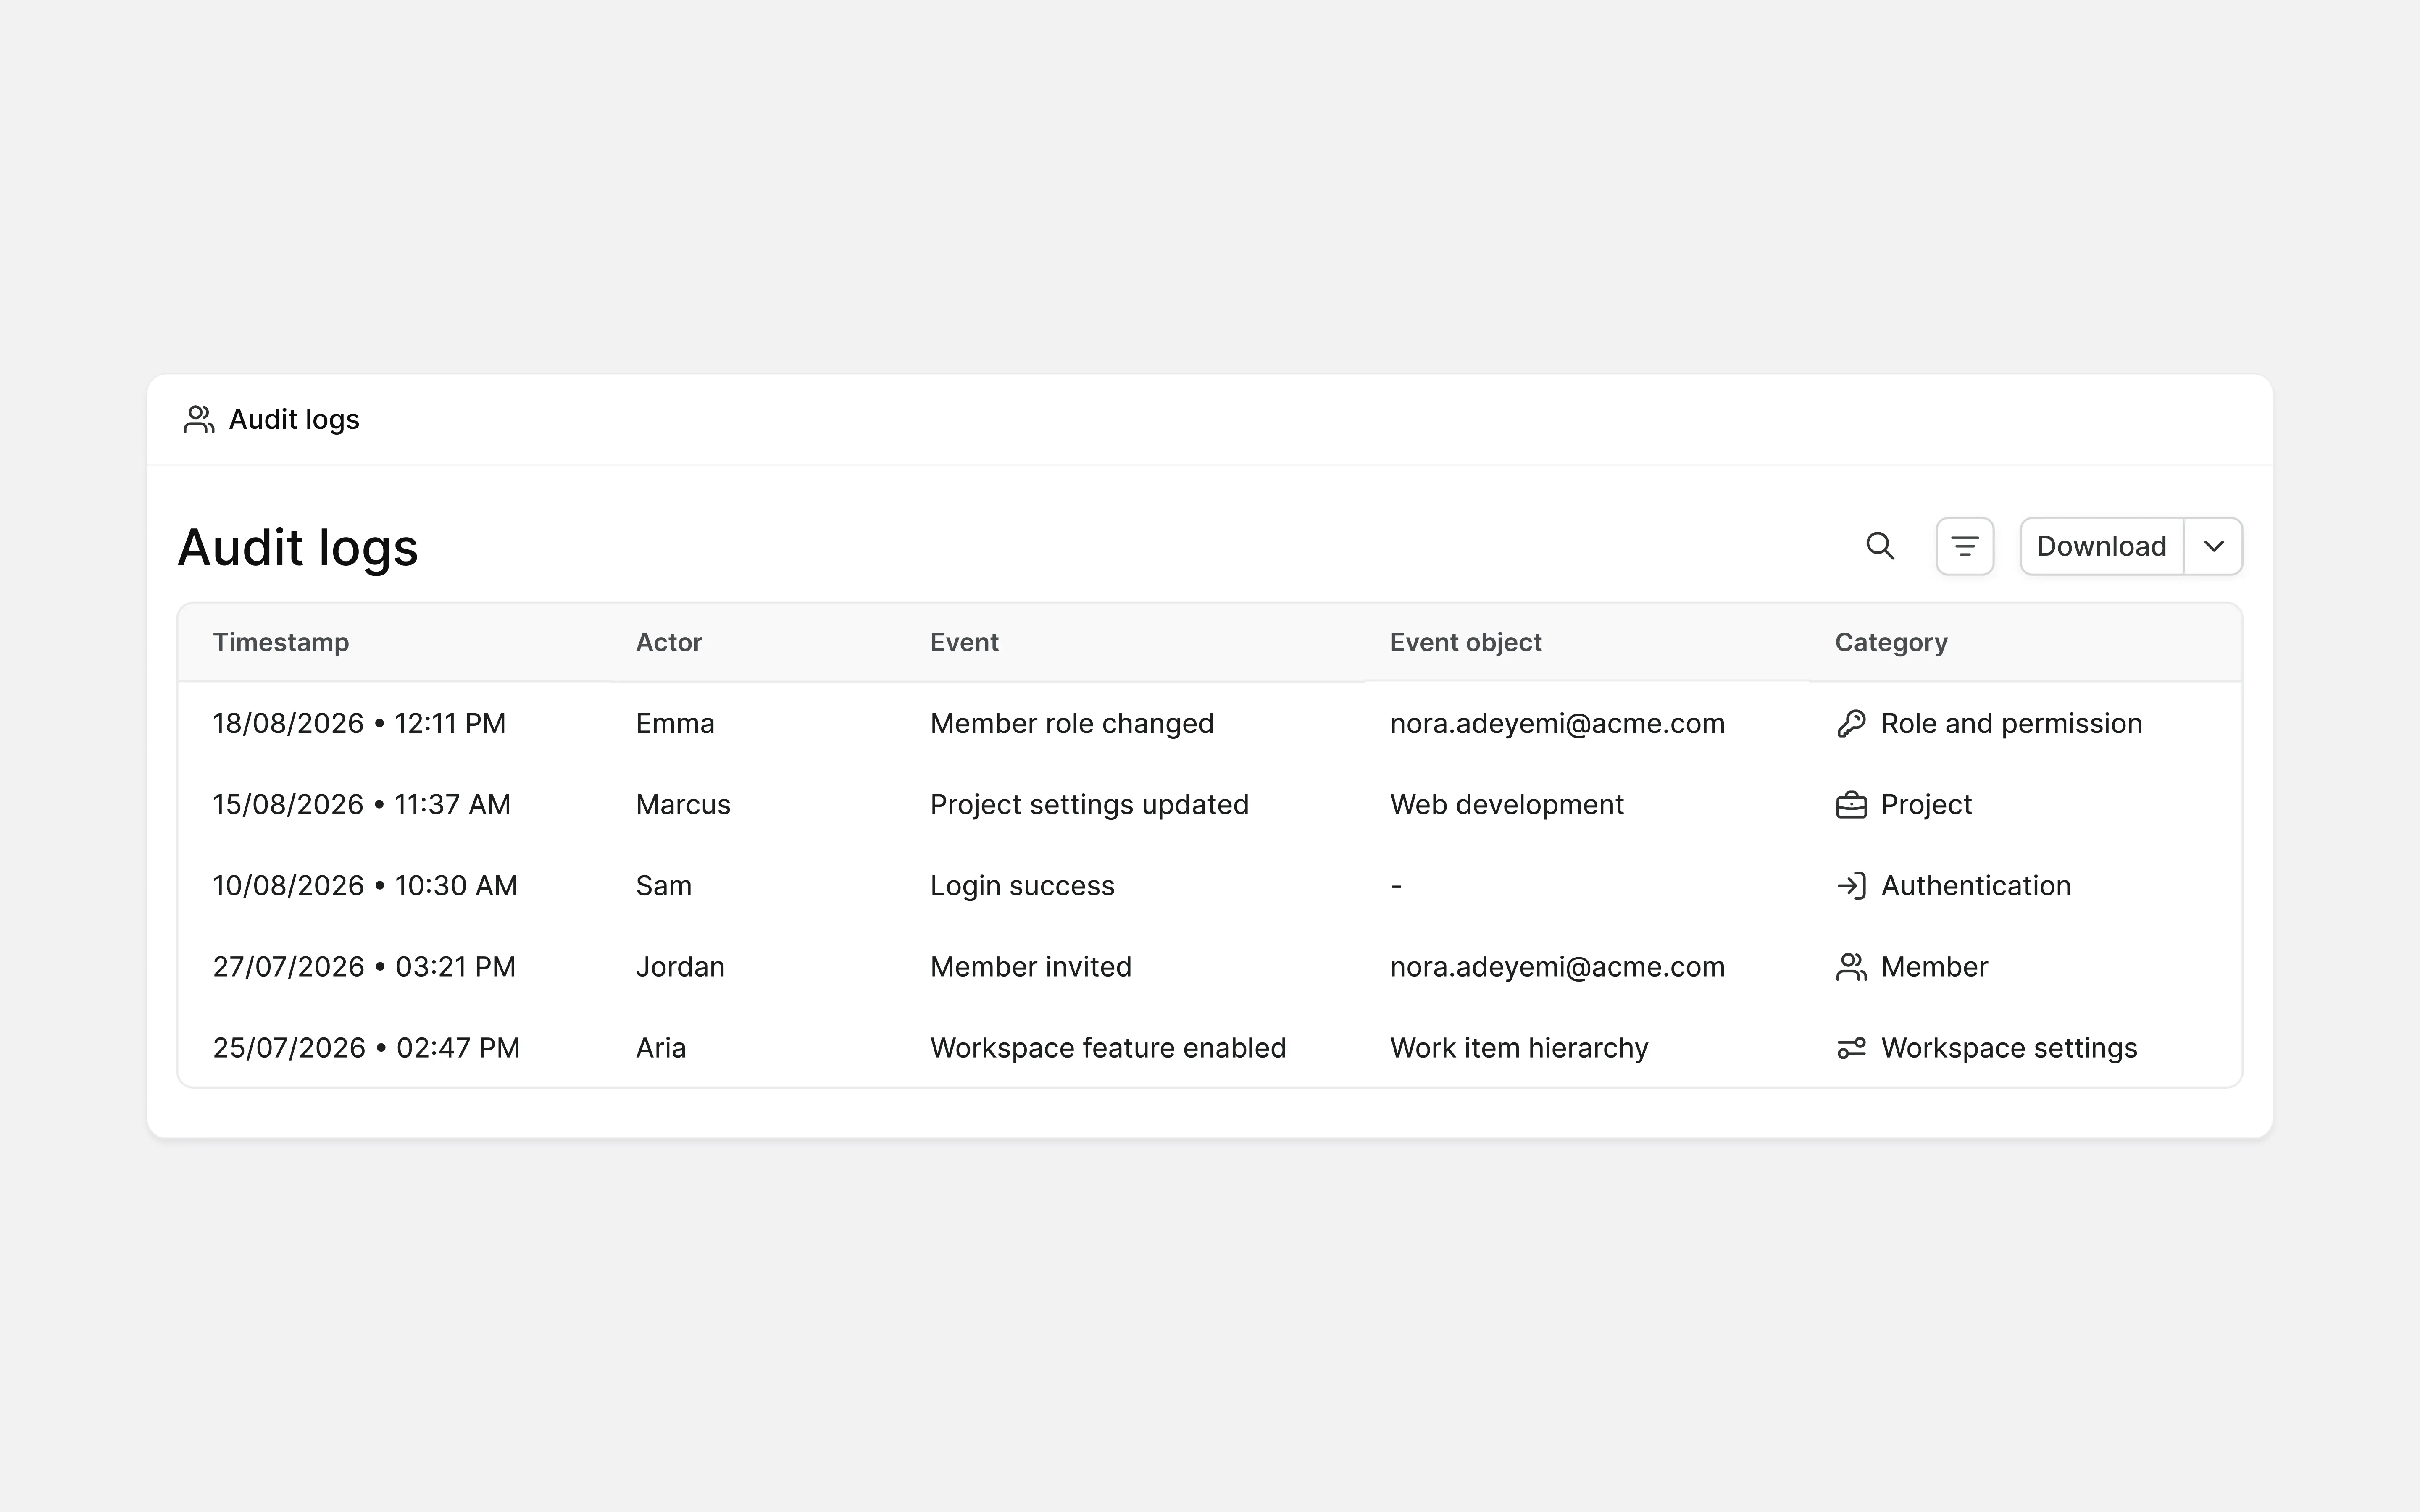
Task: Click the people icon next to Member category
Action: [1851, 966]
